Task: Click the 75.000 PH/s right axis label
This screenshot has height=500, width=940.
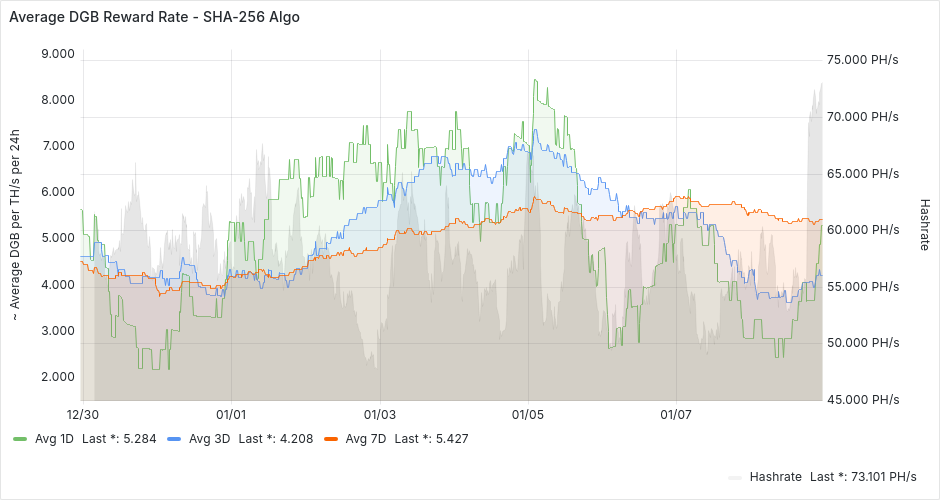Action: pyautogui.click(x=864, y=60)
